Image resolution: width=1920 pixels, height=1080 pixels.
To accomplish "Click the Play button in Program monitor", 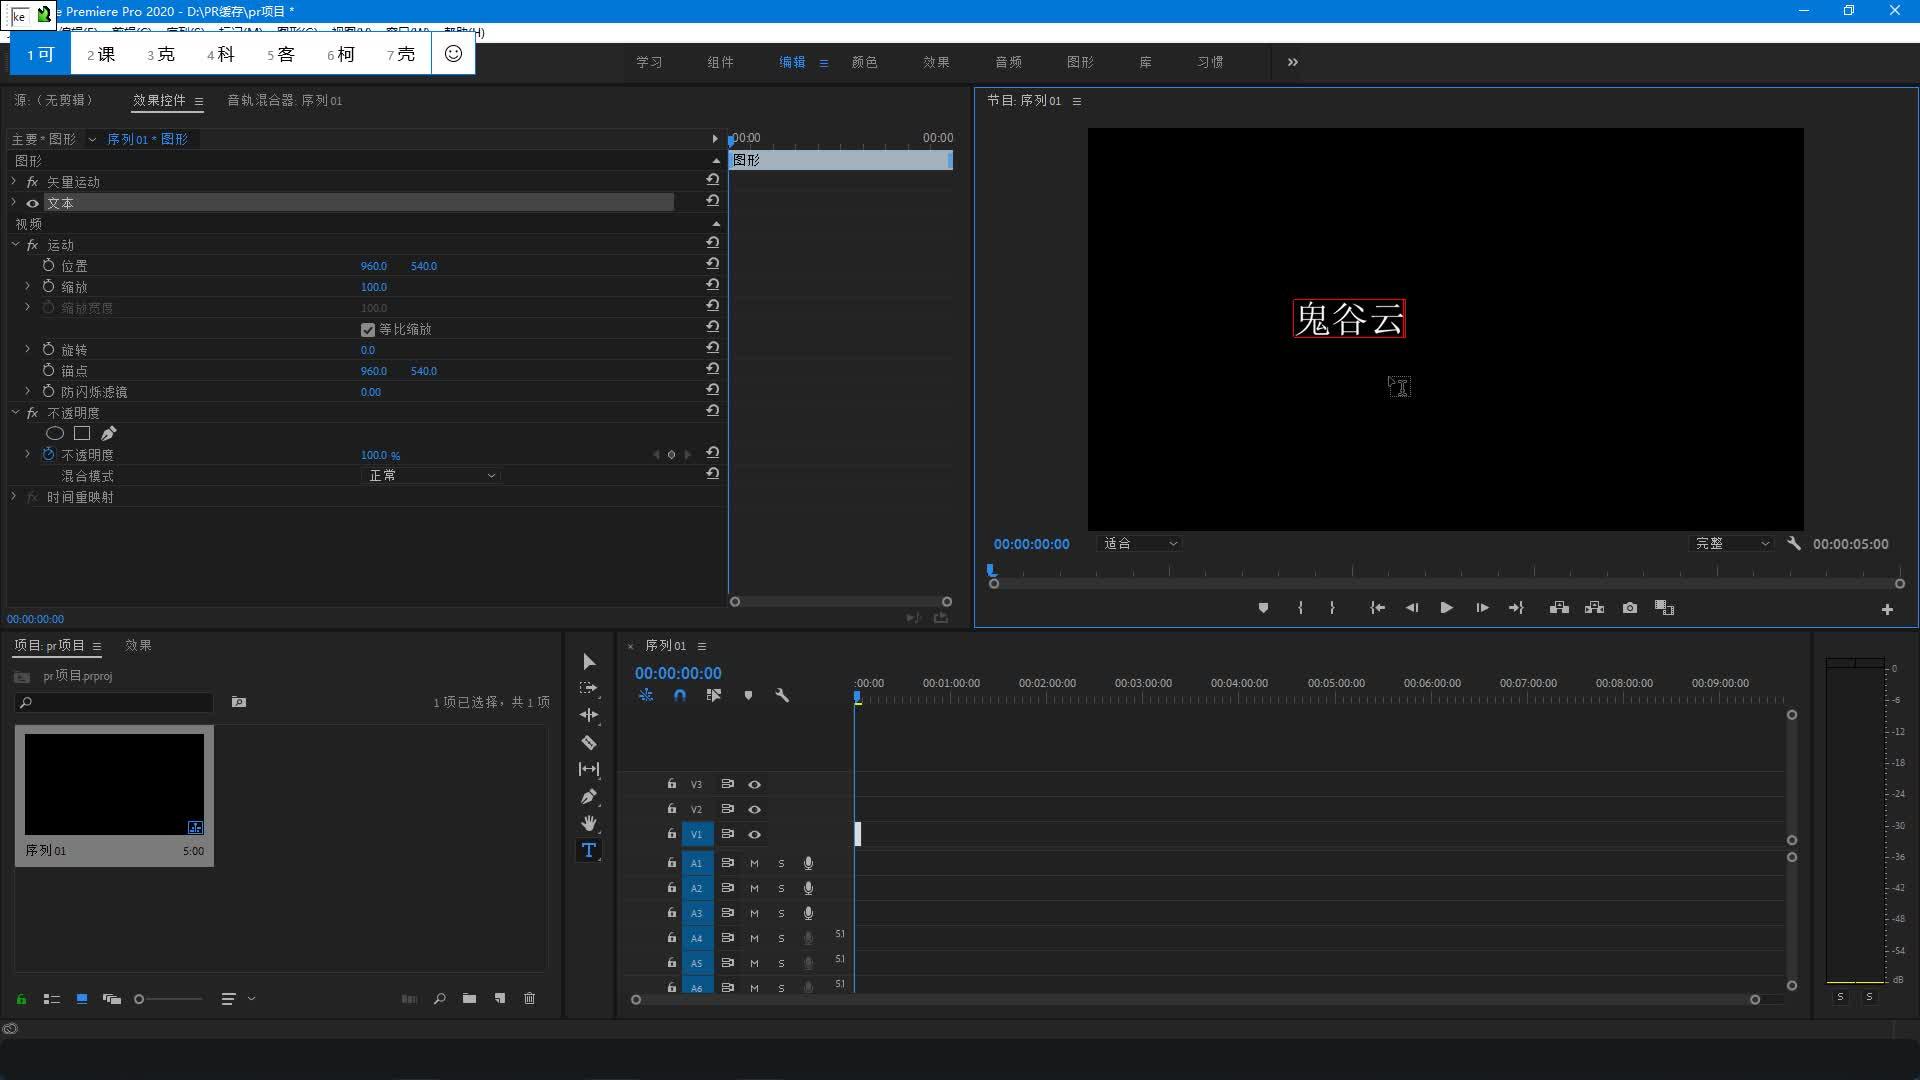I will point(1446,608).
